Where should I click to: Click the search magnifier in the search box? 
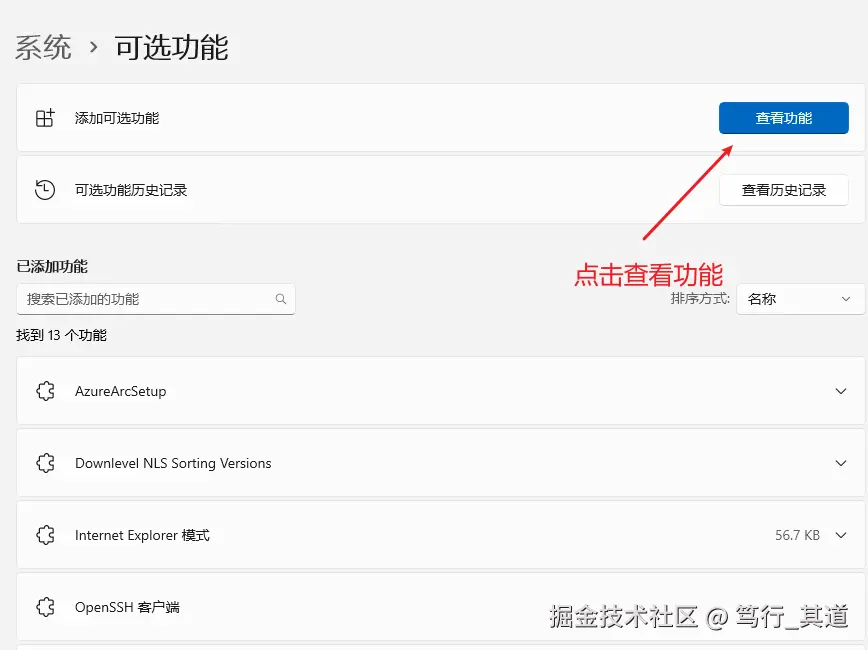[281, 299]
